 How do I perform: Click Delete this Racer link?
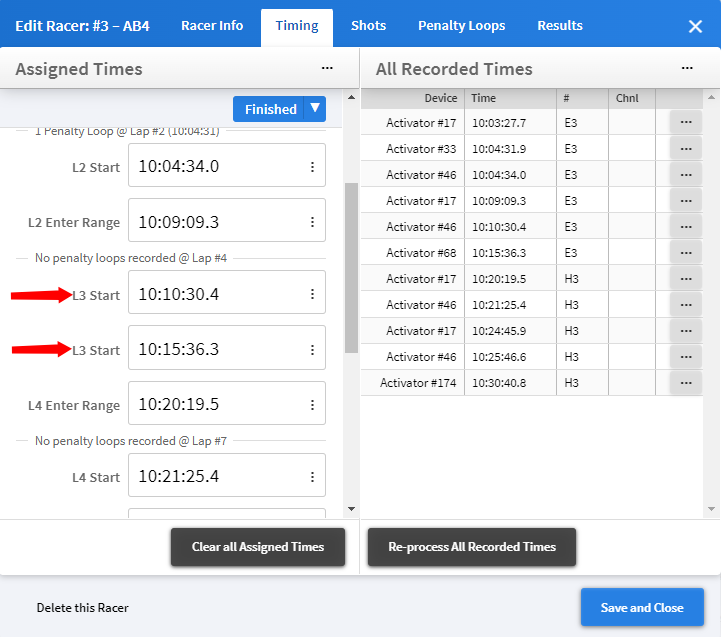tap(83, 607)
